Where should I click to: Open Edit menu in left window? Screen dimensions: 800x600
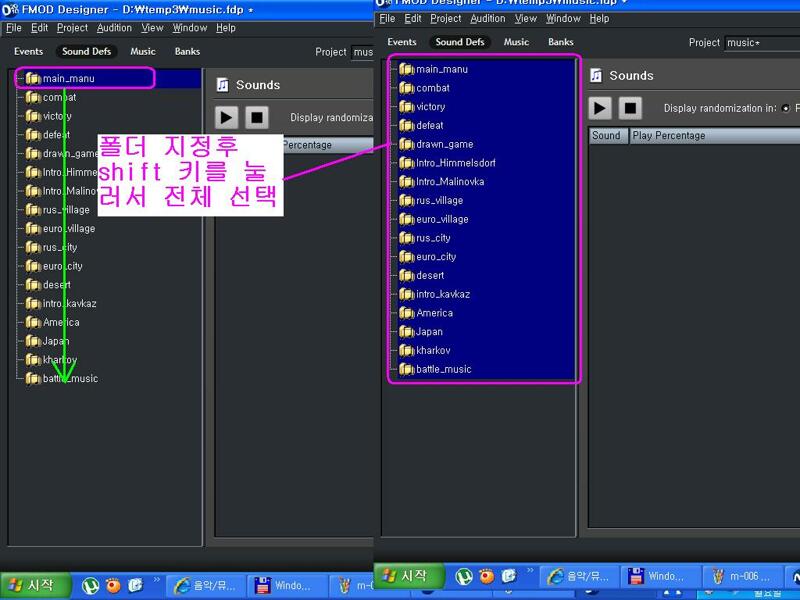(39, 28)
